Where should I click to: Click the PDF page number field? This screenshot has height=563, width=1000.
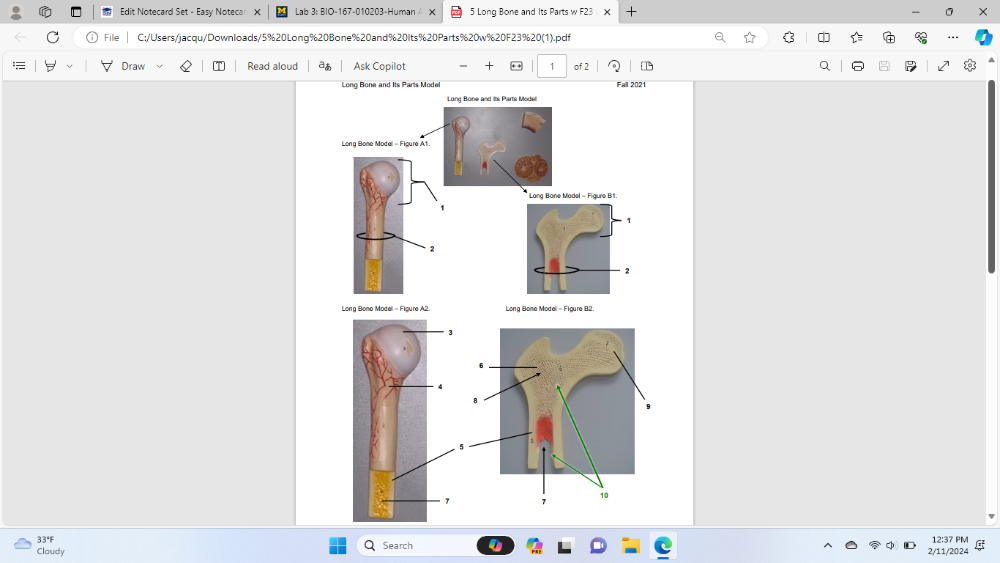(551, 66)
